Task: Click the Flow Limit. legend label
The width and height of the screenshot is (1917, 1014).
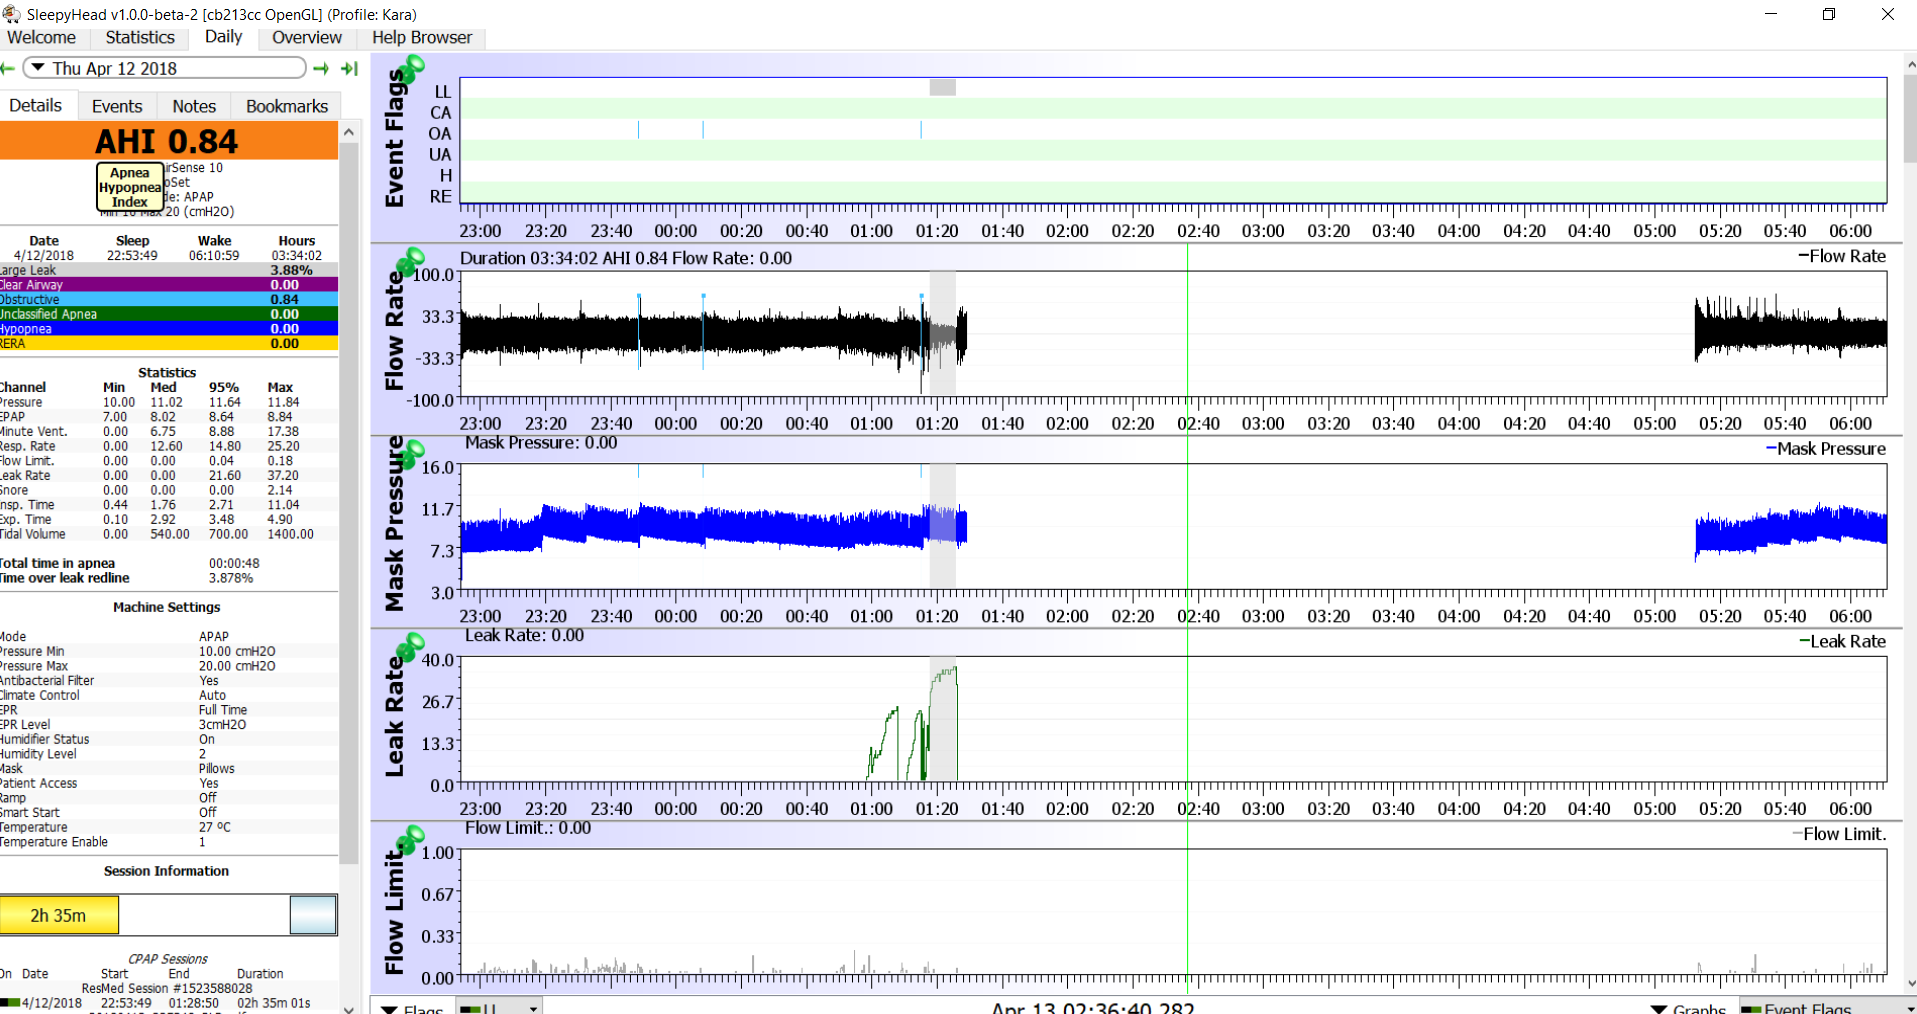Action: (1838, 834)
